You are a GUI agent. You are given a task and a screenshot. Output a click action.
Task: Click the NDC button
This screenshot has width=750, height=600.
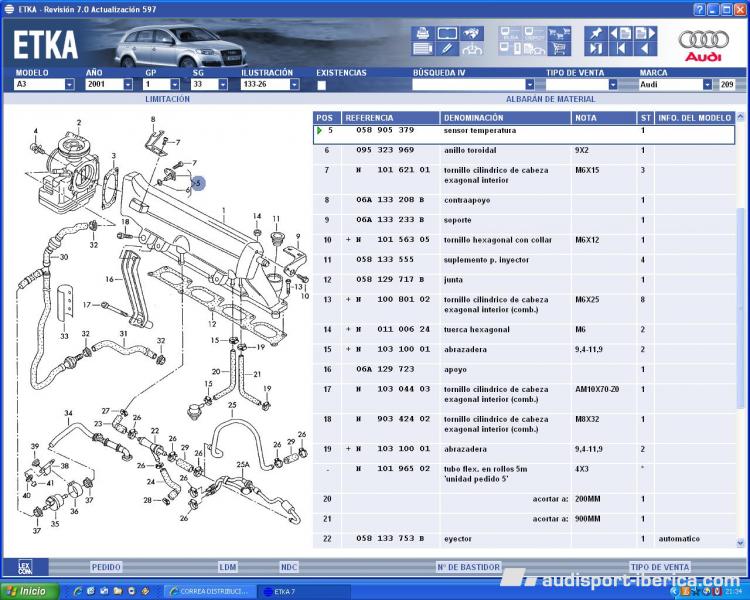coord(289,567)
